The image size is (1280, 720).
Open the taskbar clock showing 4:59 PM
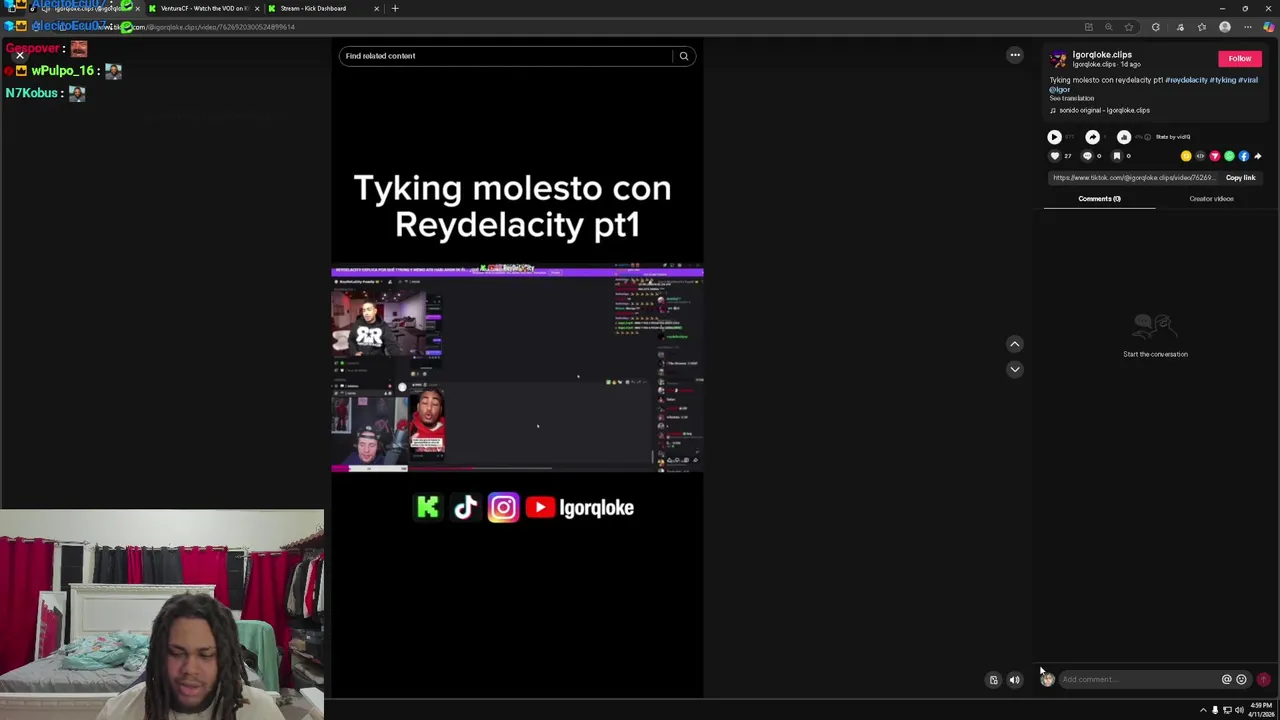pos(1261,709)
